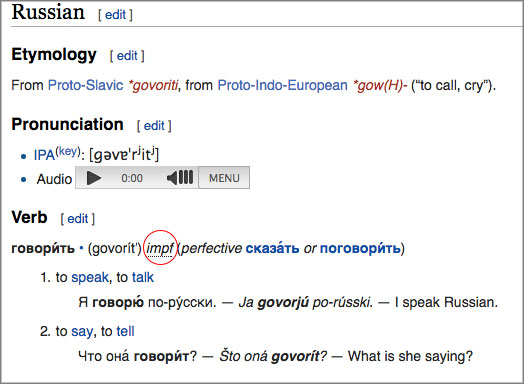Follow the 'speak' definition link
Image resolution: width=524 pixels, height=384 pixels.
[90, 278]
